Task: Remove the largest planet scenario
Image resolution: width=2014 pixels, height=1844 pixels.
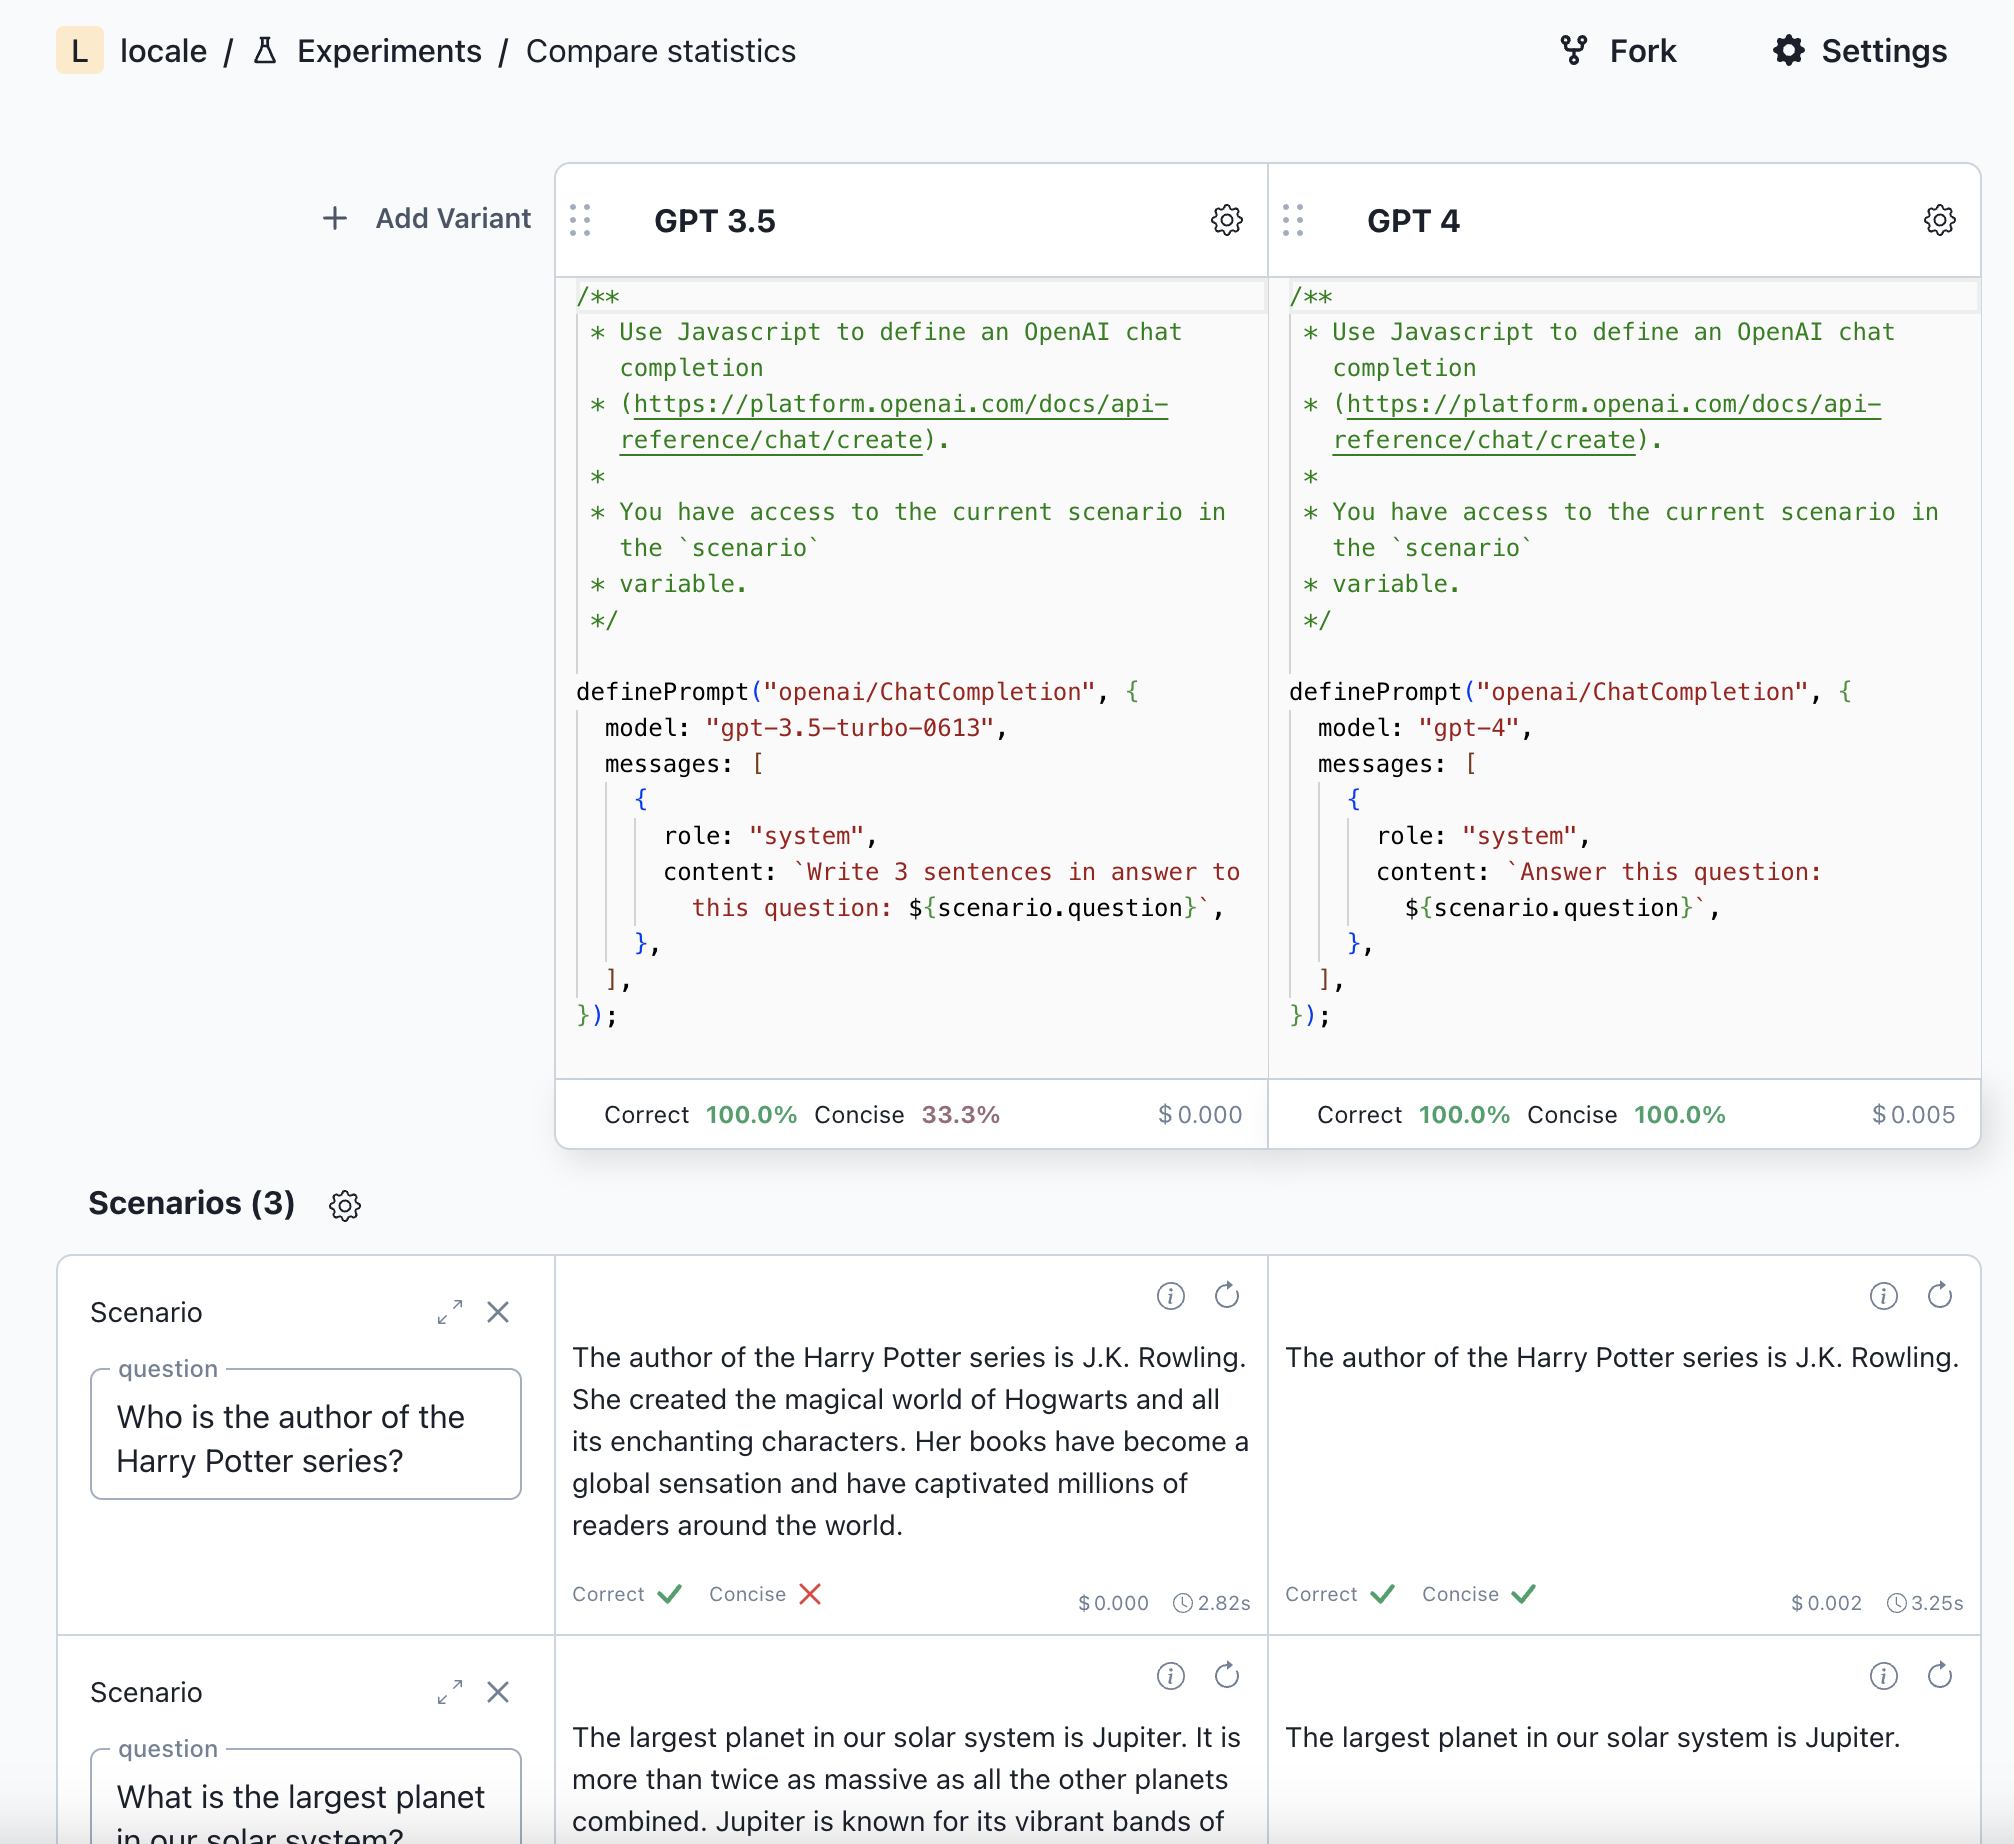Action: tap(498, 1692)
